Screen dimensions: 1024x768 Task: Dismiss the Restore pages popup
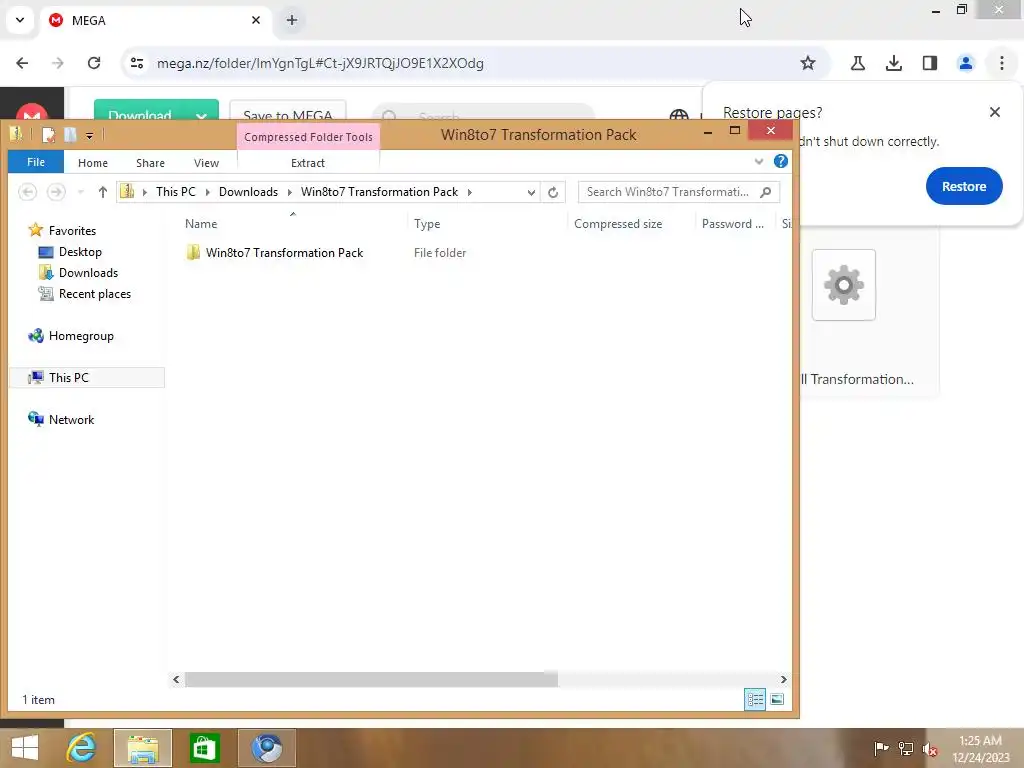click(x=995, y=112)
